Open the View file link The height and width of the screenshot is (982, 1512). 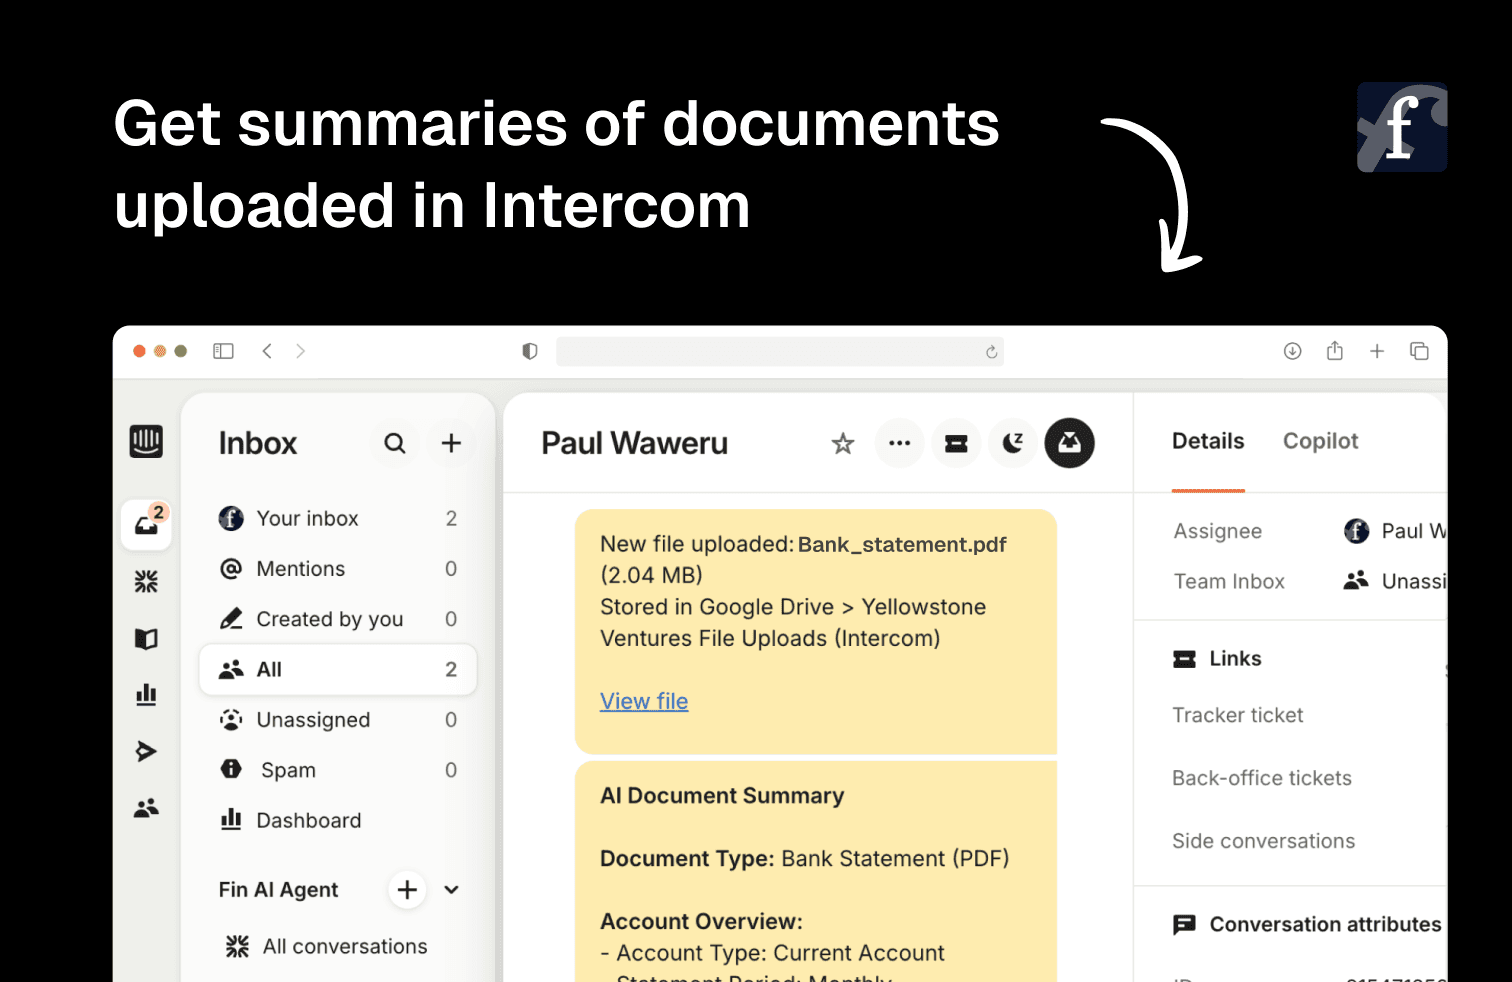643,701
